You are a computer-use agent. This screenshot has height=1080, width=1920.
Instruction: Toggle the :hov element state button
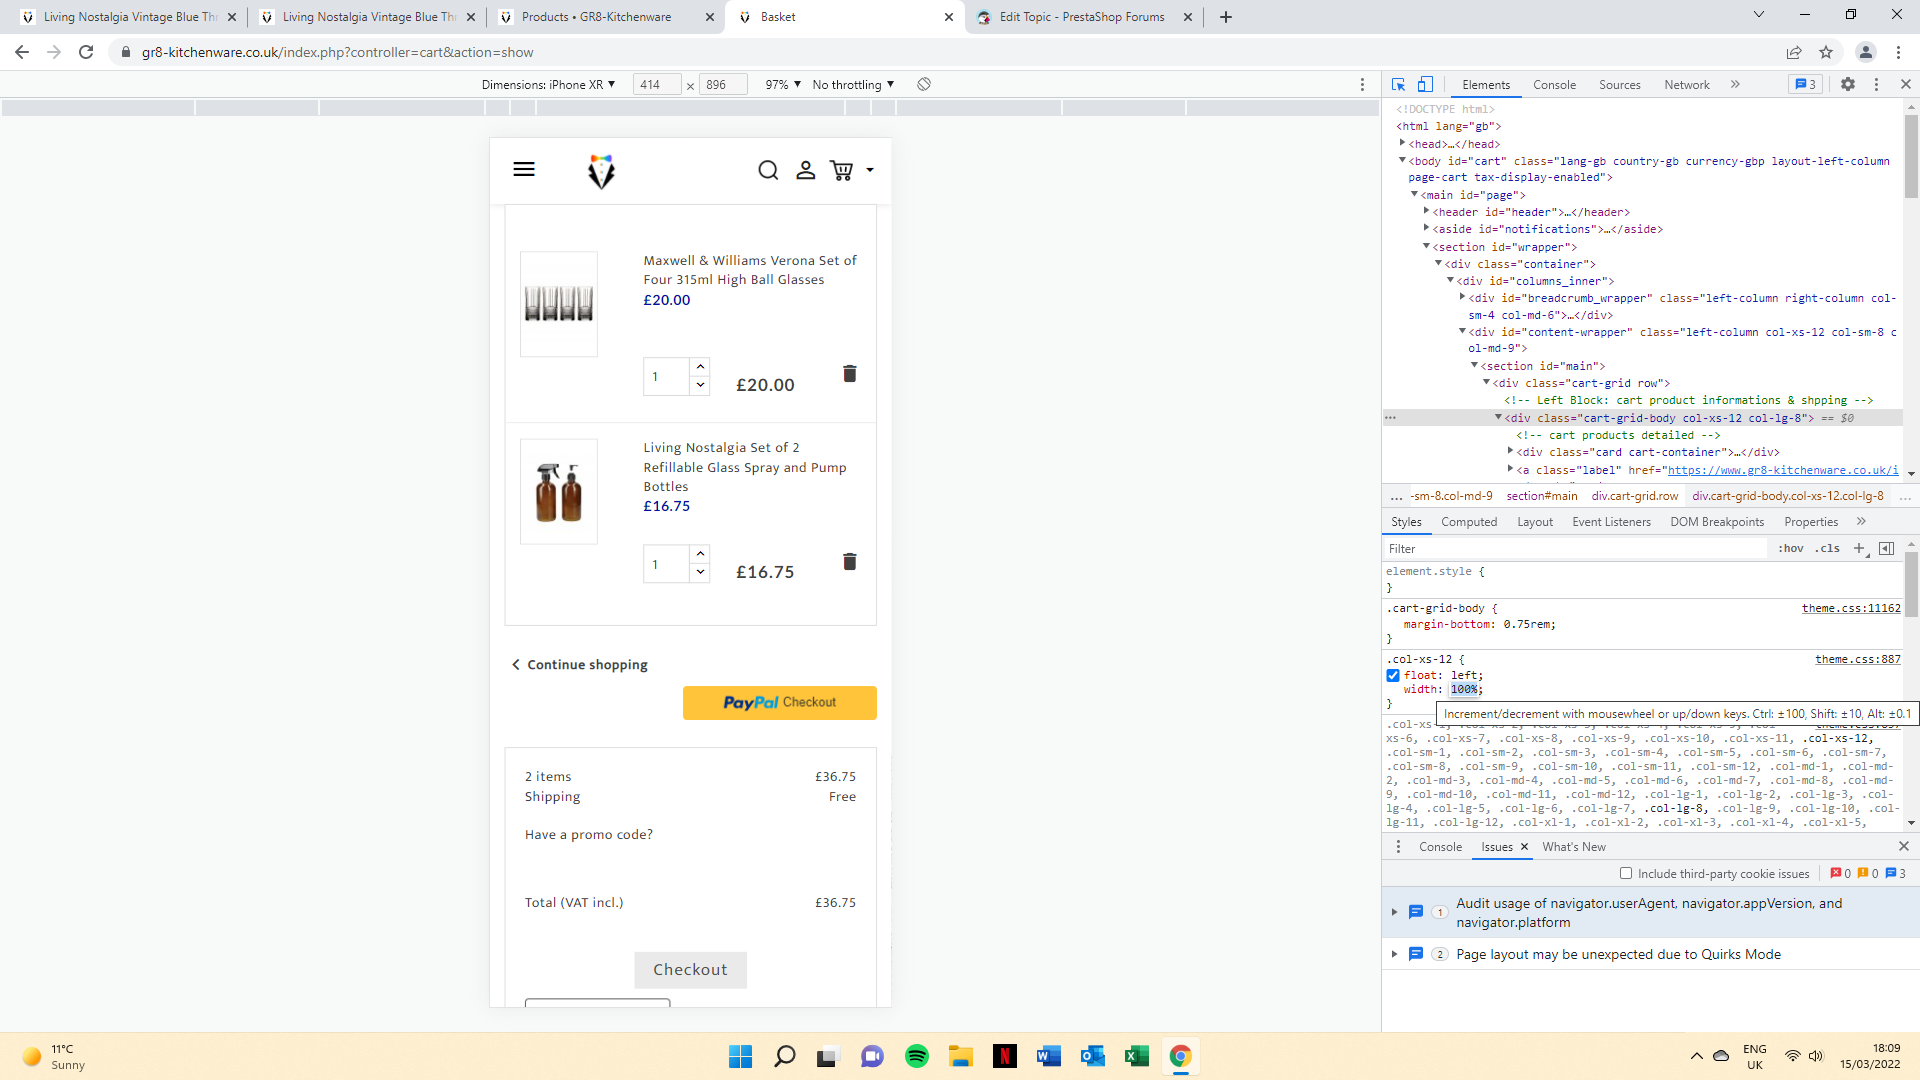[1790, 548]
